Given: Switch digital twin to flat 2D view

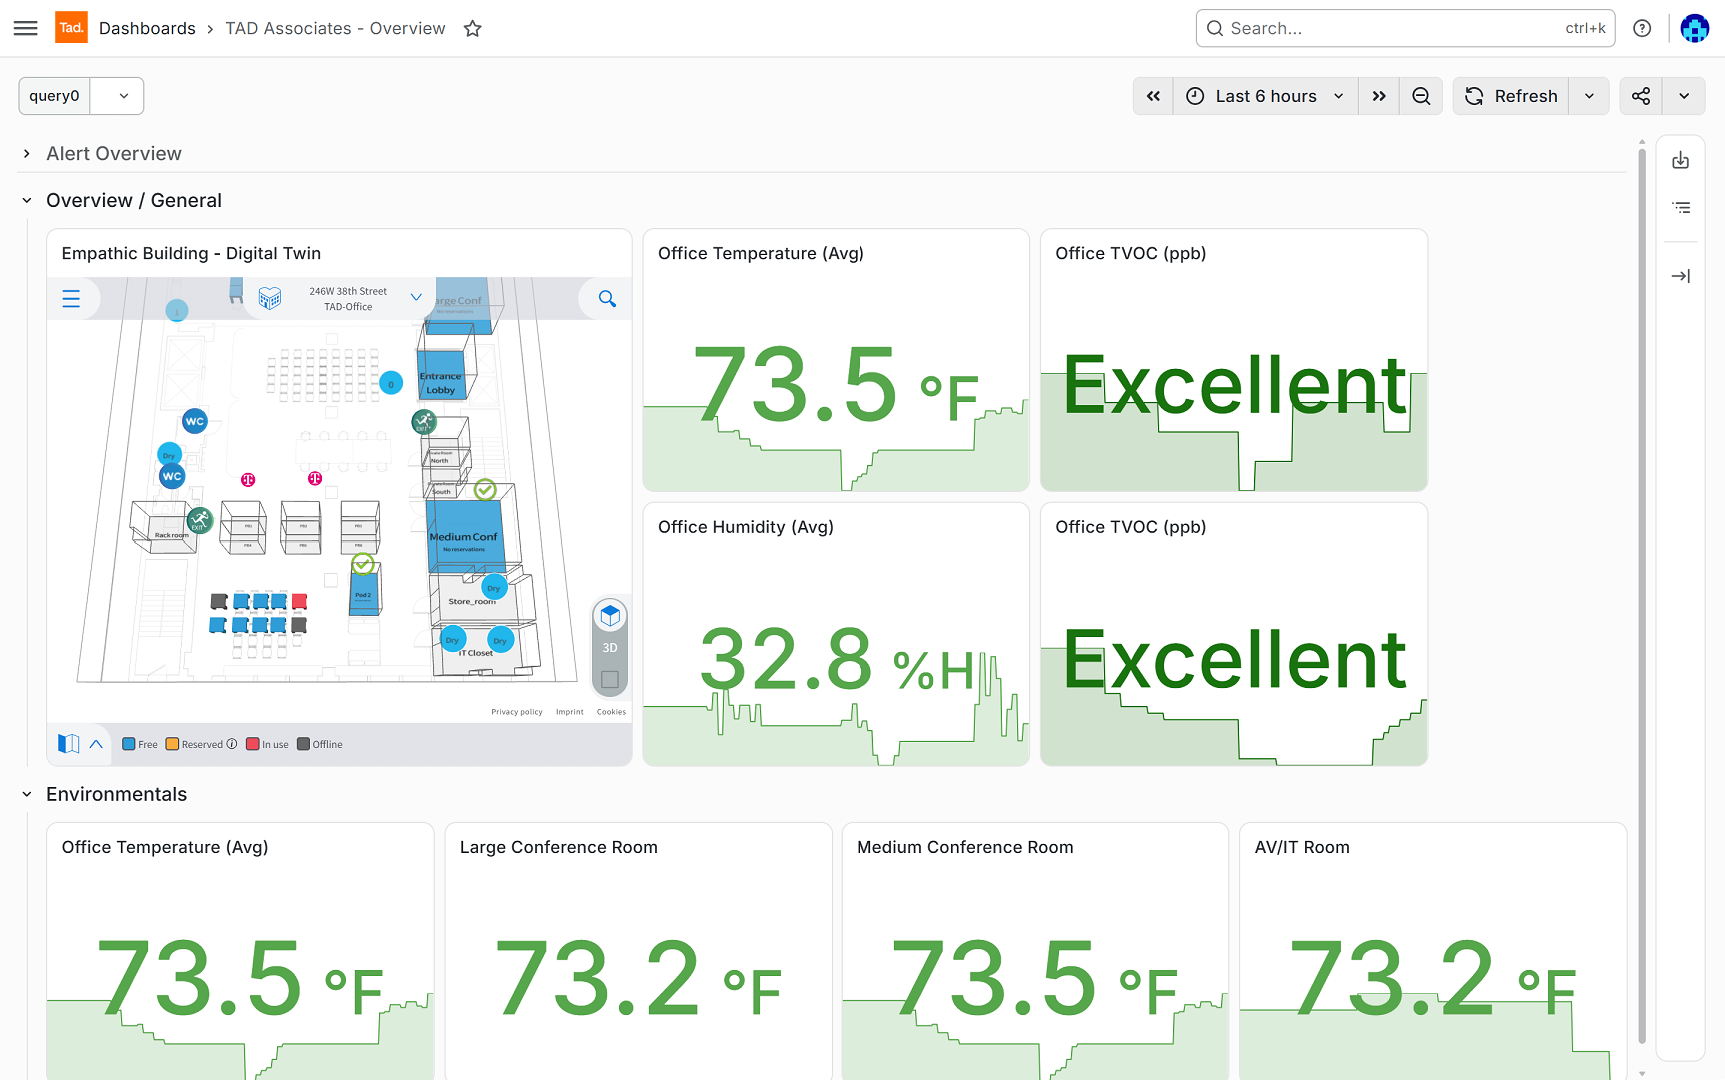Looking at the screenshot, I should (x=610, y=680).
